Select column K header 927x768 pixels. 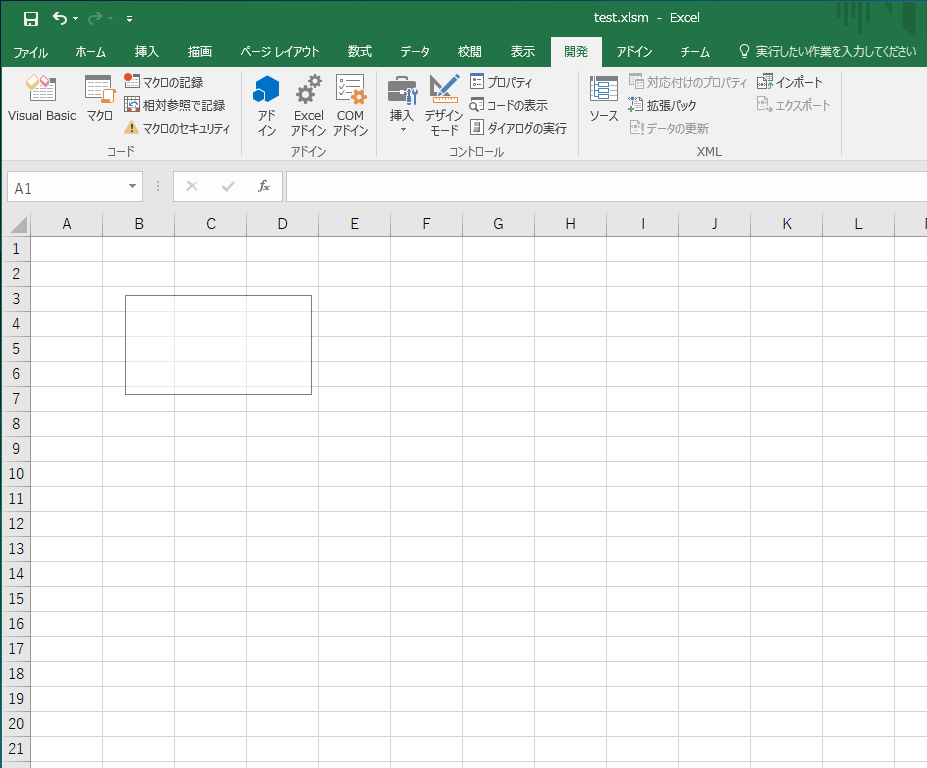pyautogui.click(x=786, y=224)
